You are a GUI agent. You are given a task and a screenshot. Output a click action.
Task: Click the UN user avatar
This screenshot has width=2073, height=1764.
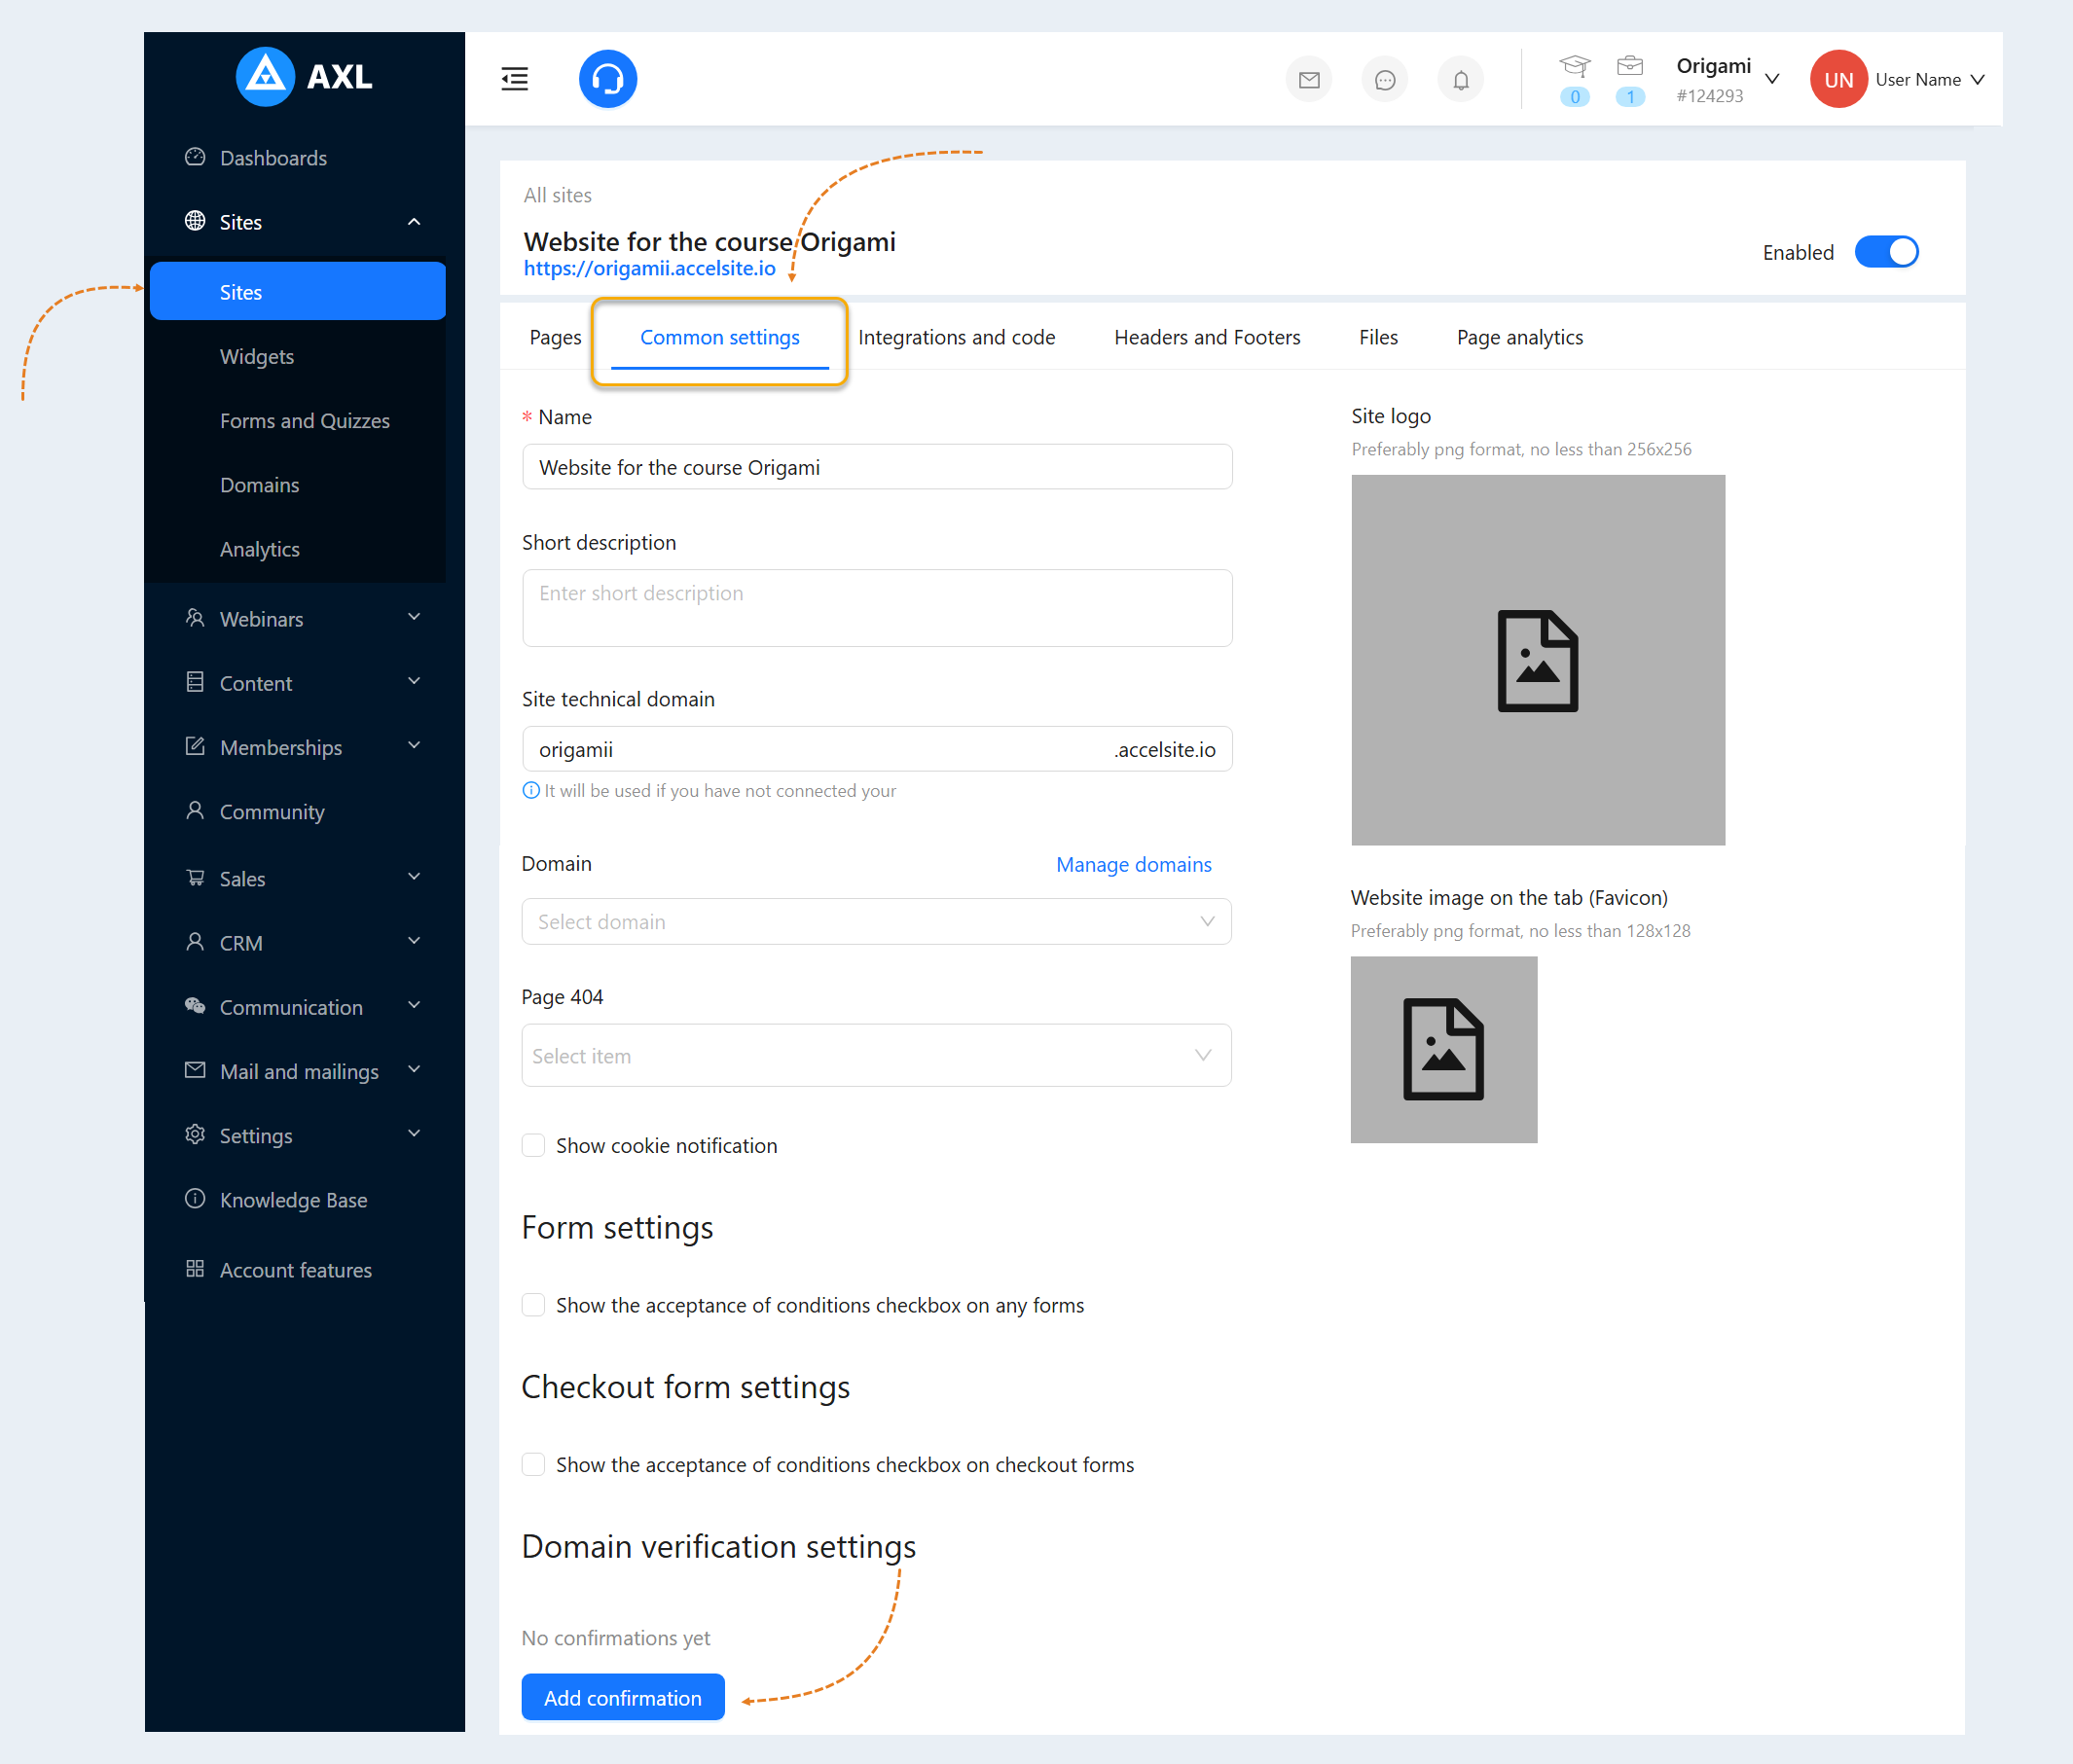[1839, 79]
